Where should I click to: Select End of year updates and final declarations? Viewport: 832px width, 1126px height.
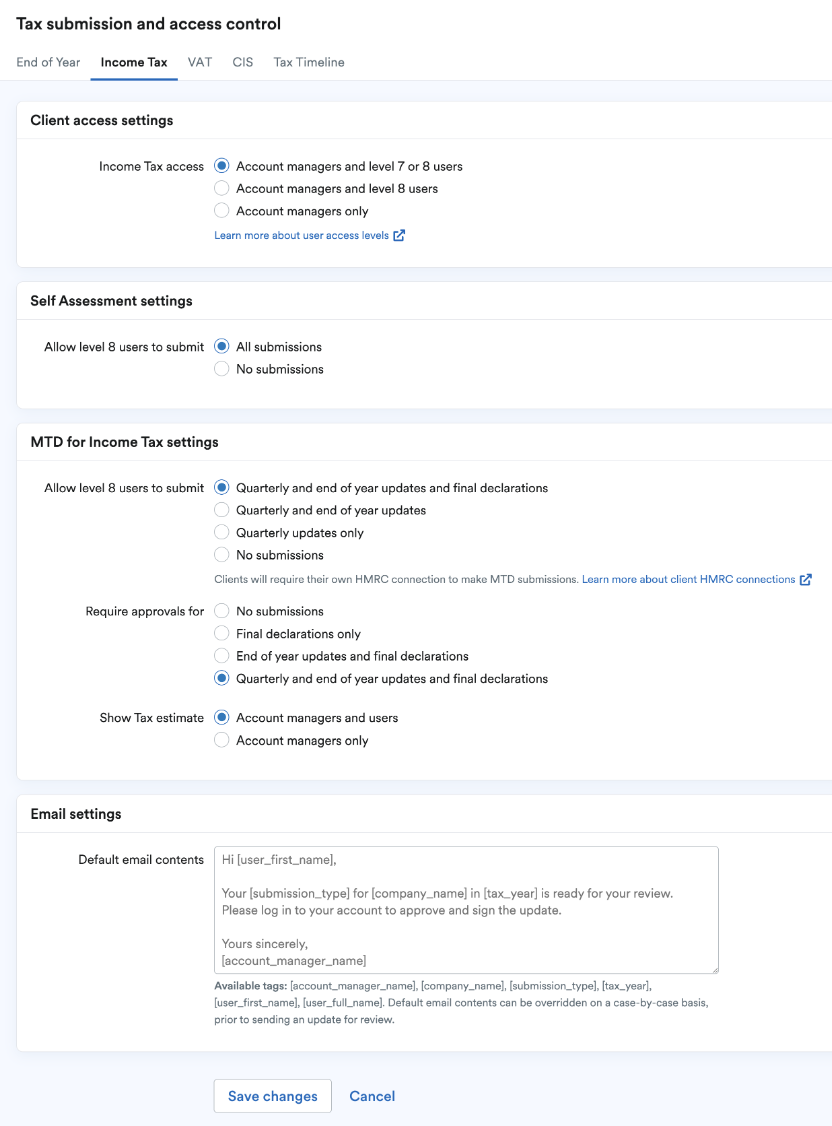point(222,656)
